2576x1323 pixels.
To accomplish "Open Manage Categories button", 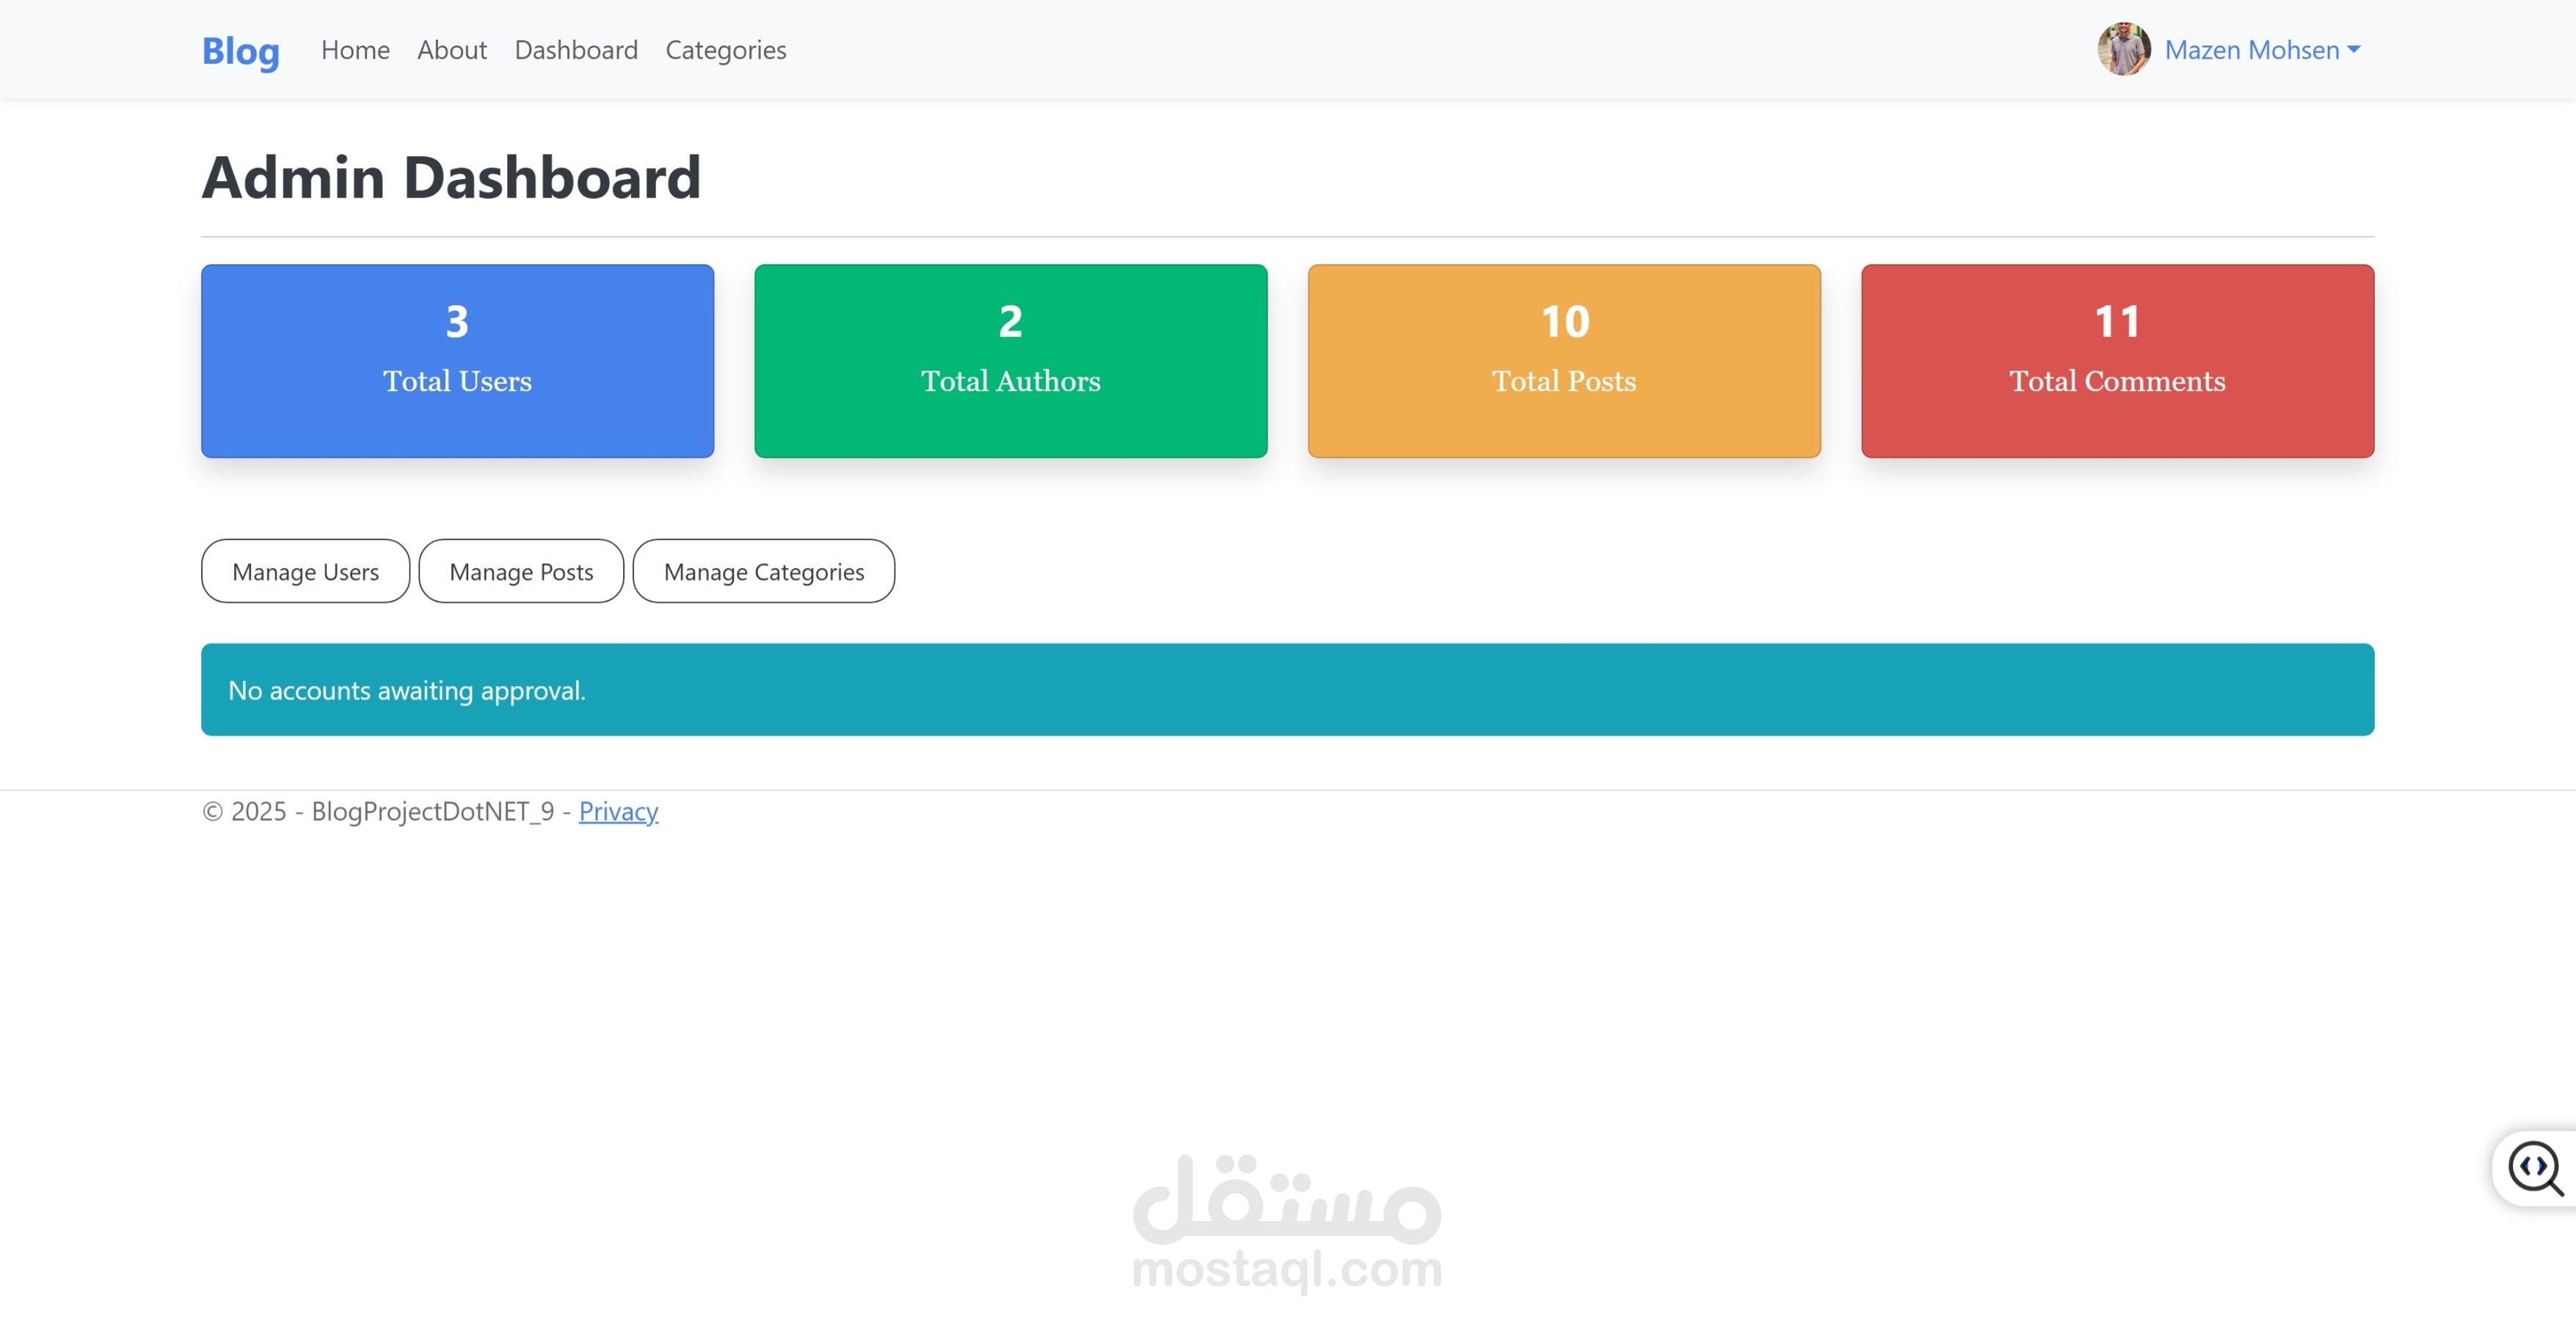I will [x=764, y=571].
